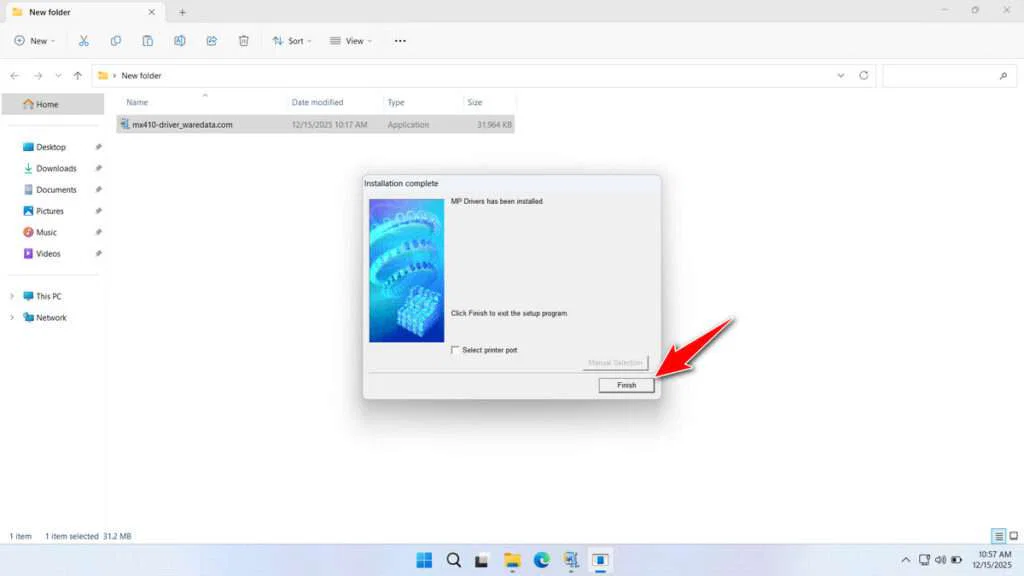
Task: Open the Sort dropdown menu
Action: (291, 40)
